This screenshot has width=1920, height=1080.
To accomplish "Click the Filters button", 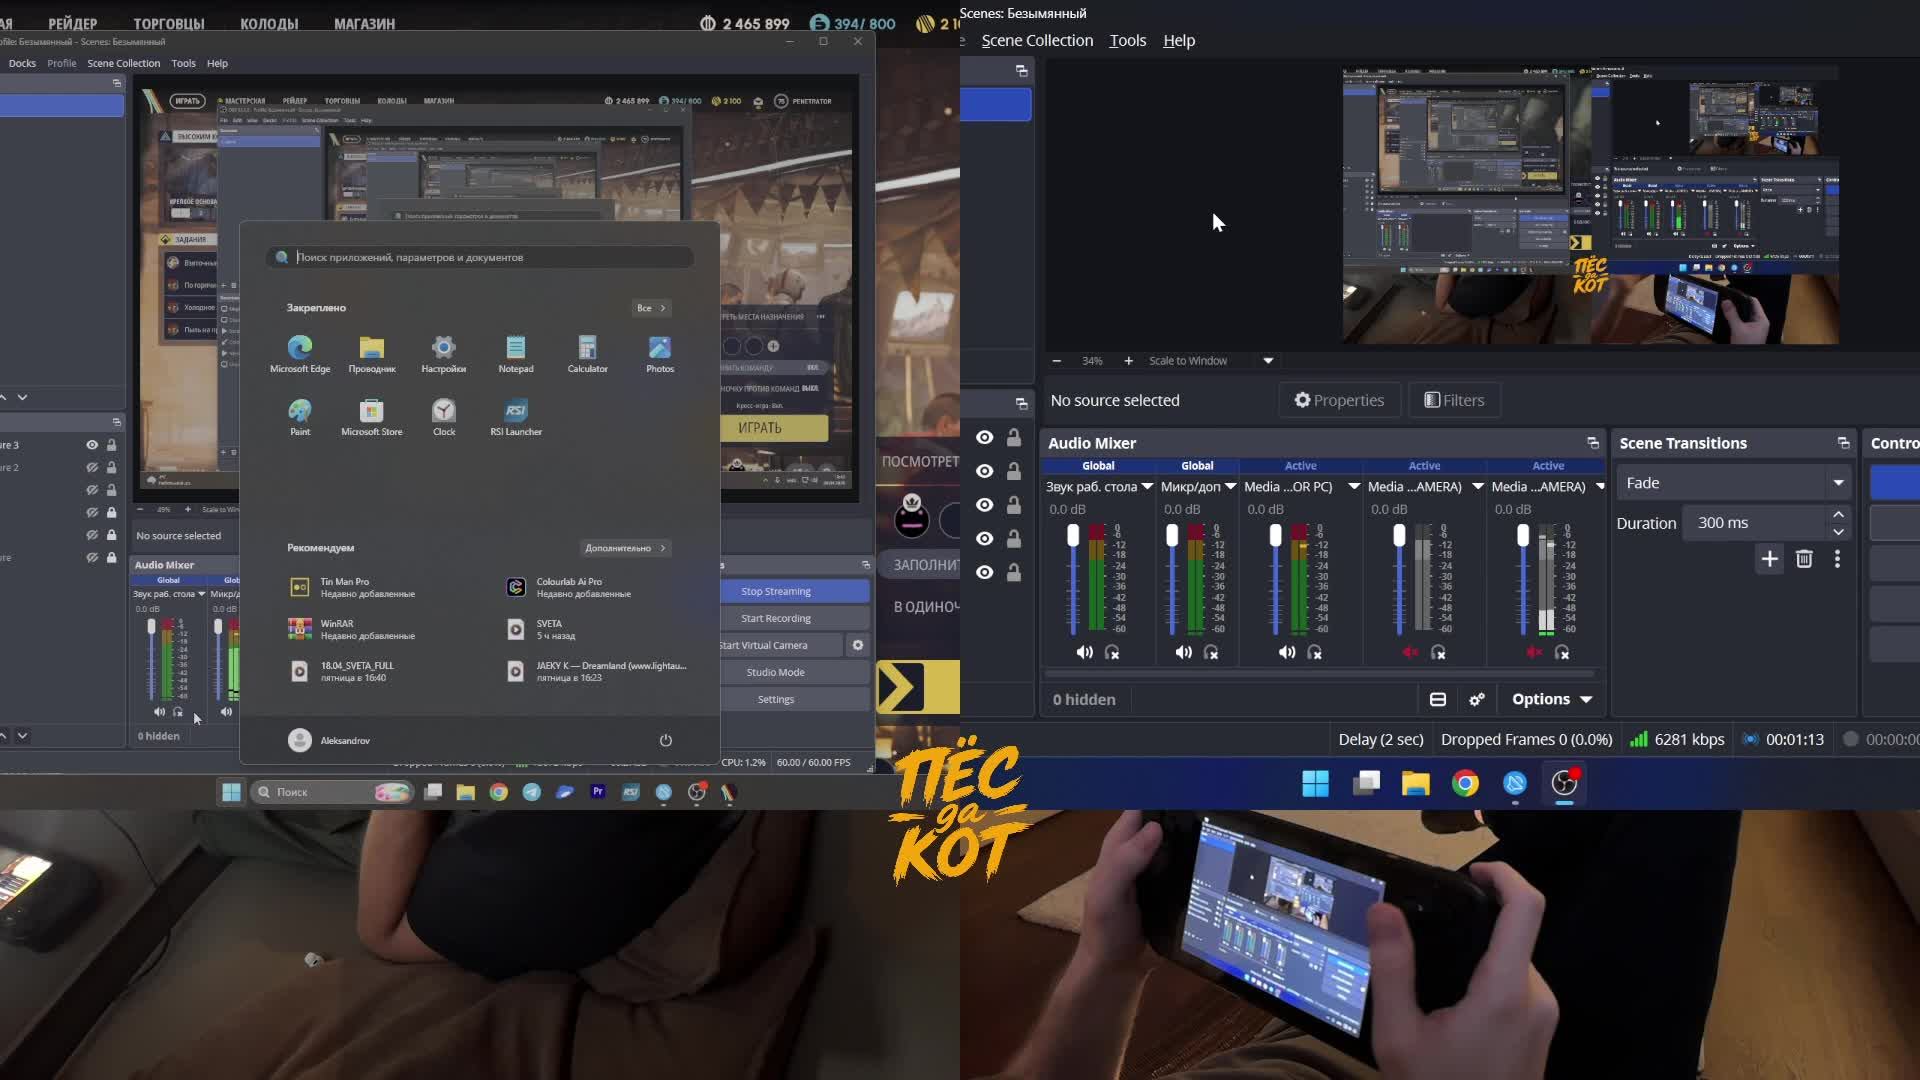I will [1454, 400].
